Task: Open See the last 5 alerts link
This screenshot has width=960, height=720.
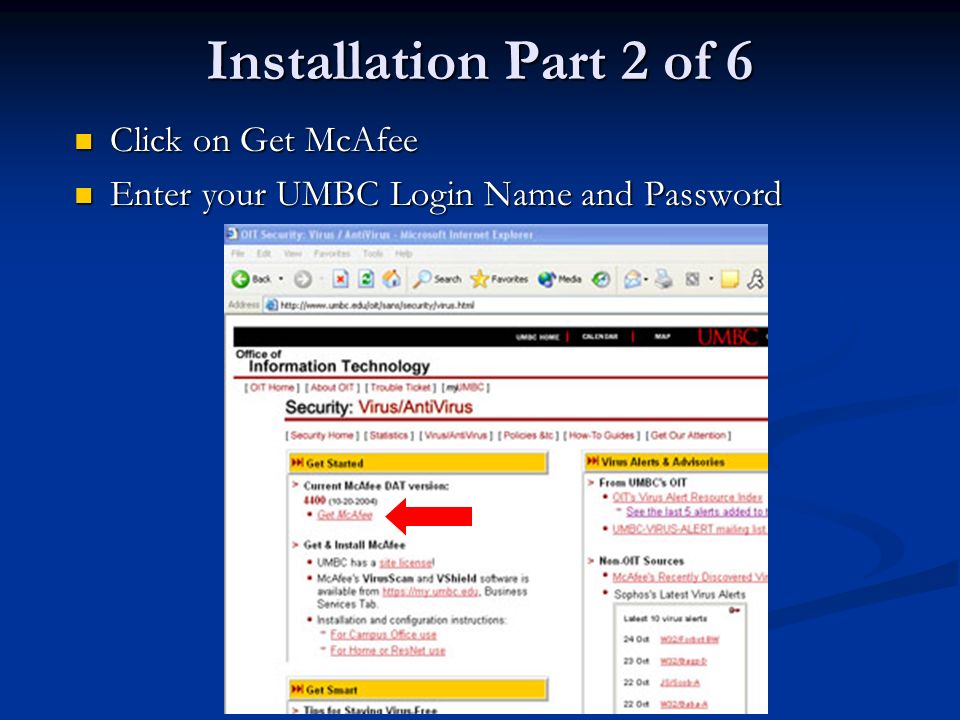Action: pos(696,511)
